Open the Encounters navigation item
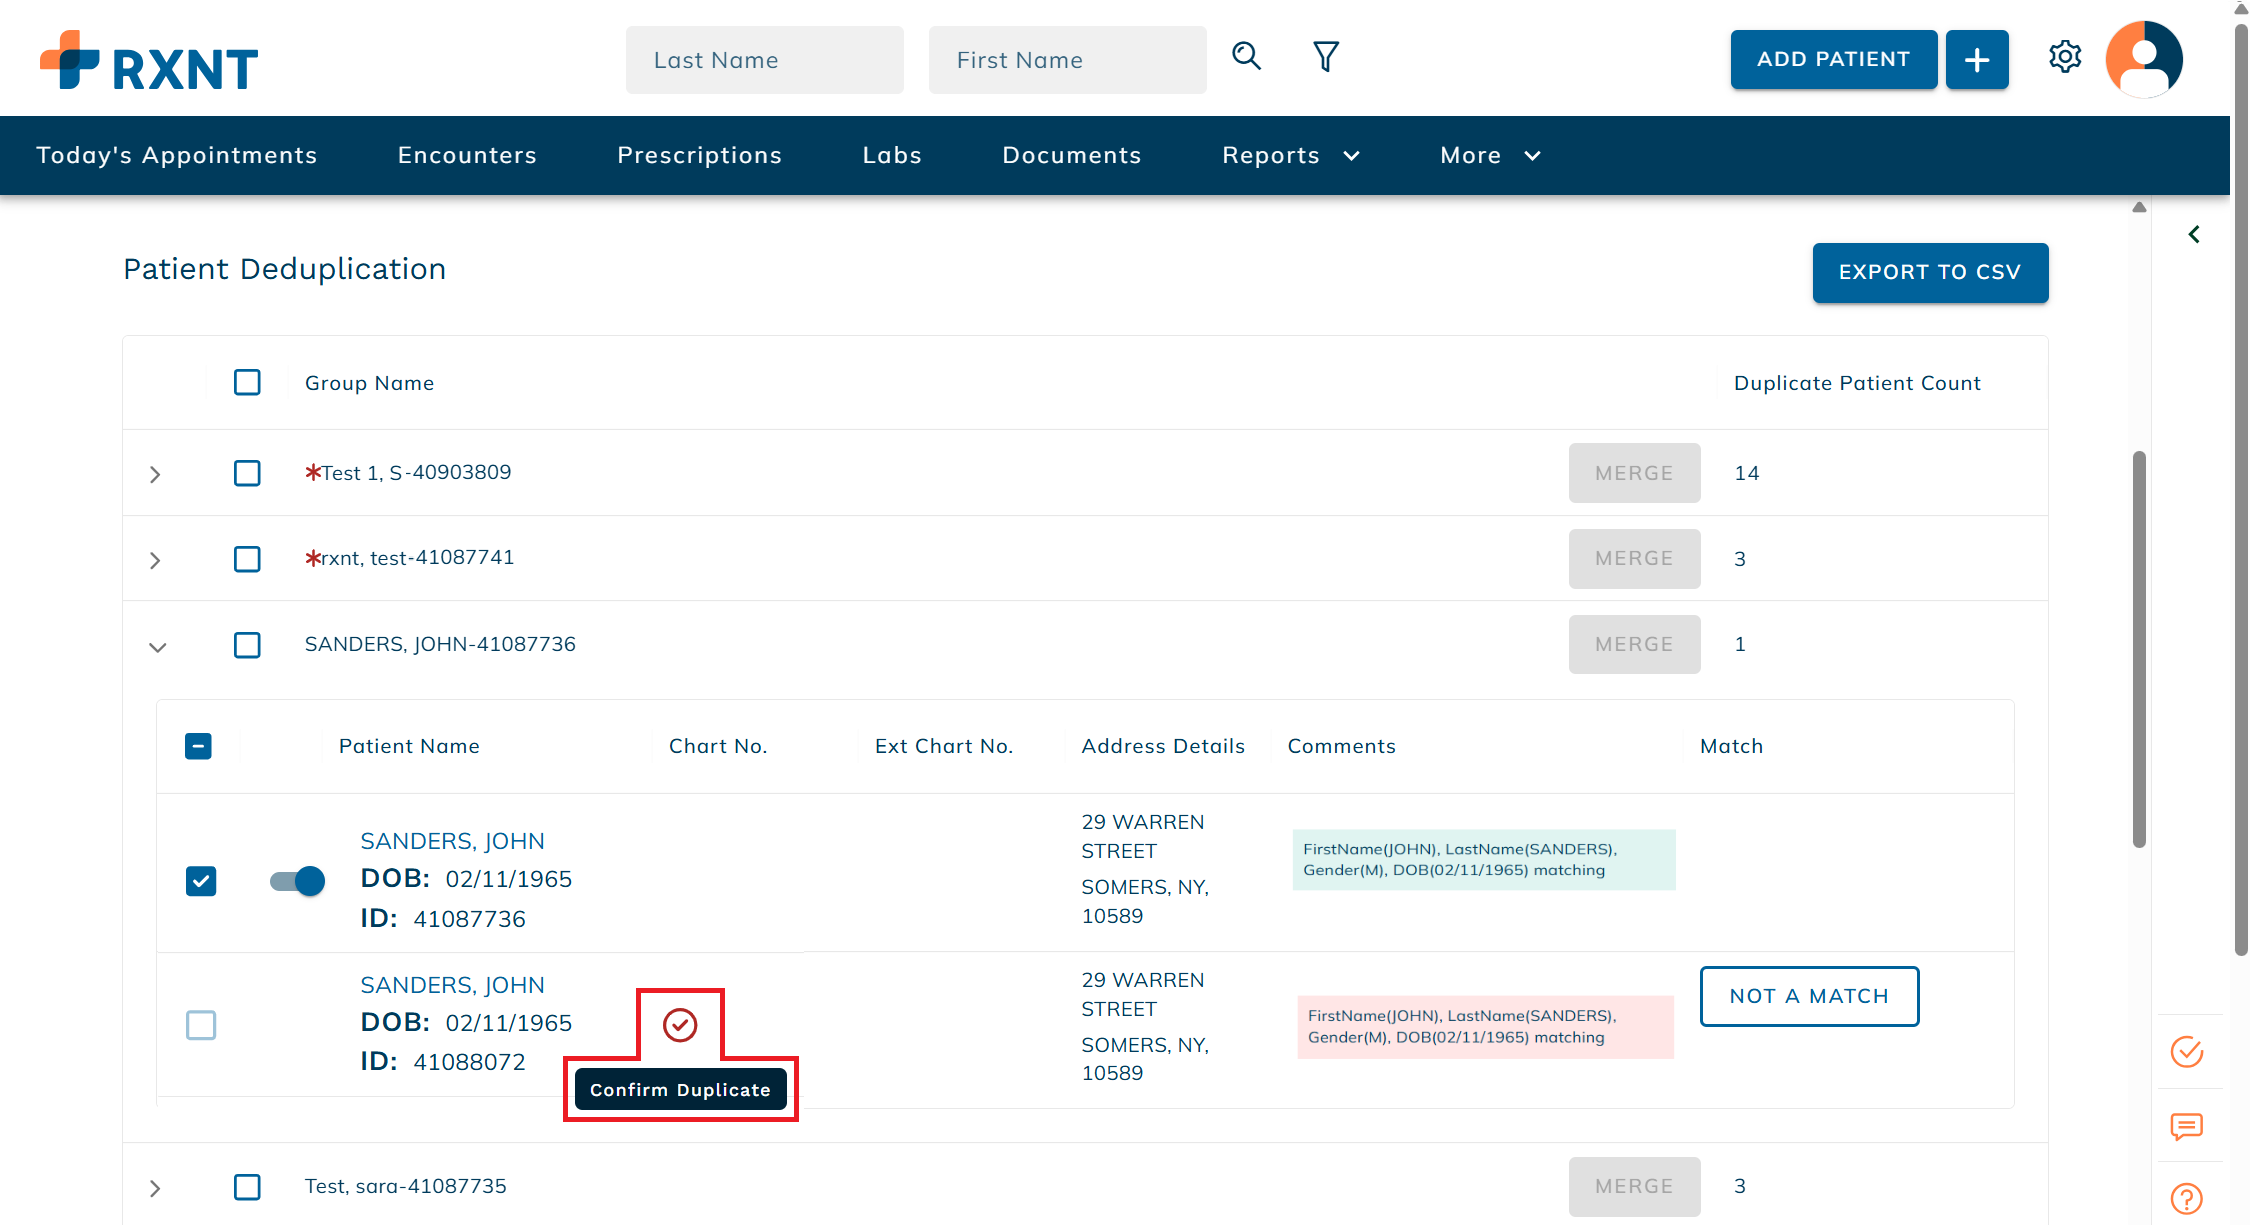 467,155
